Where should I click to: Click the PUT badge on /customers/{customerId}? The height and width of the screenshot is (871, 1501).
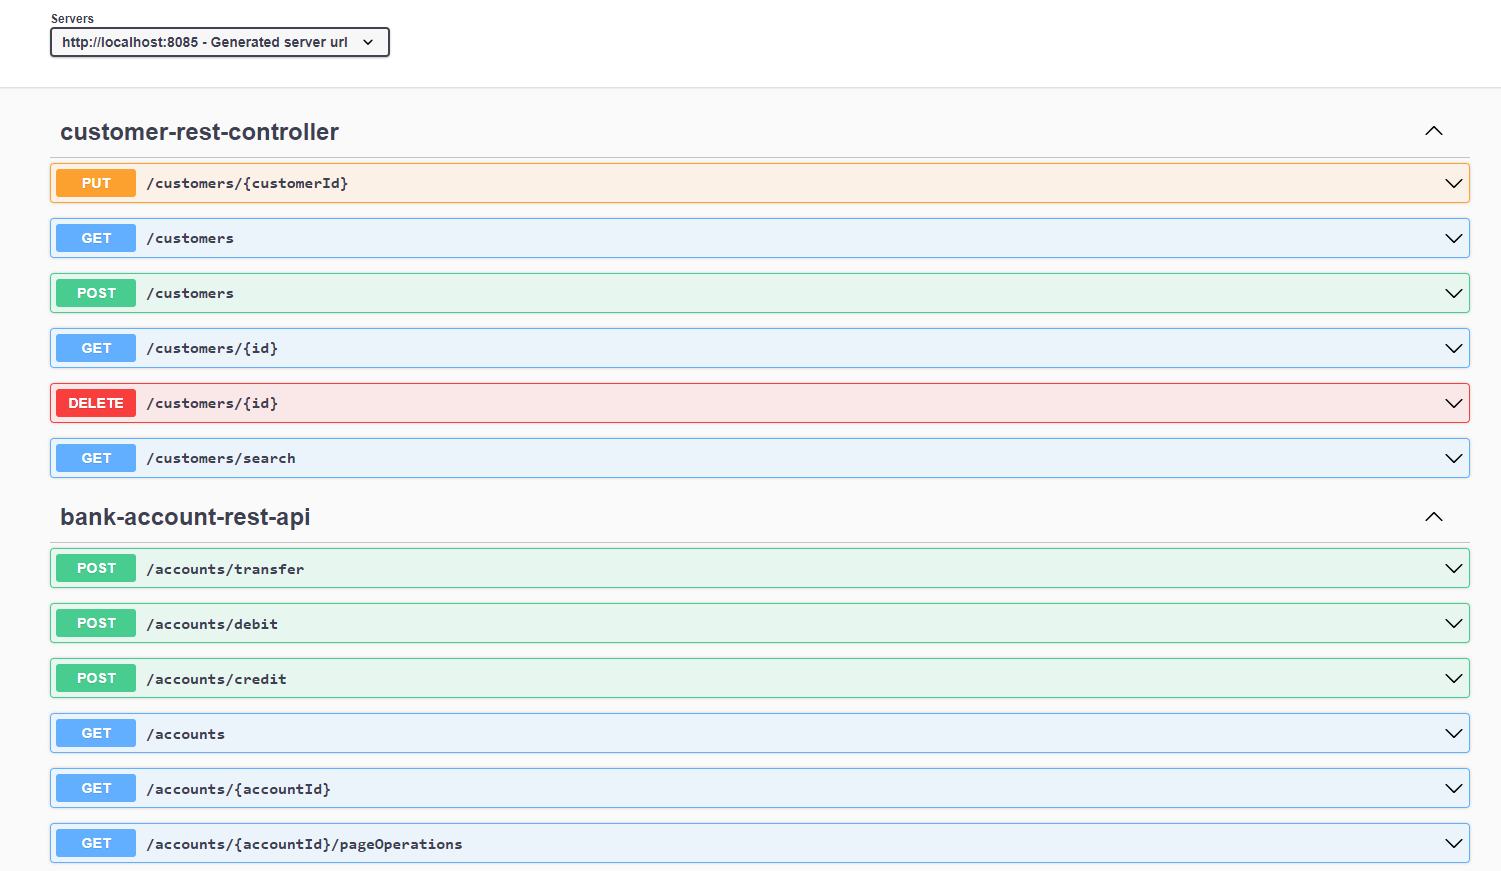point(95,183)
